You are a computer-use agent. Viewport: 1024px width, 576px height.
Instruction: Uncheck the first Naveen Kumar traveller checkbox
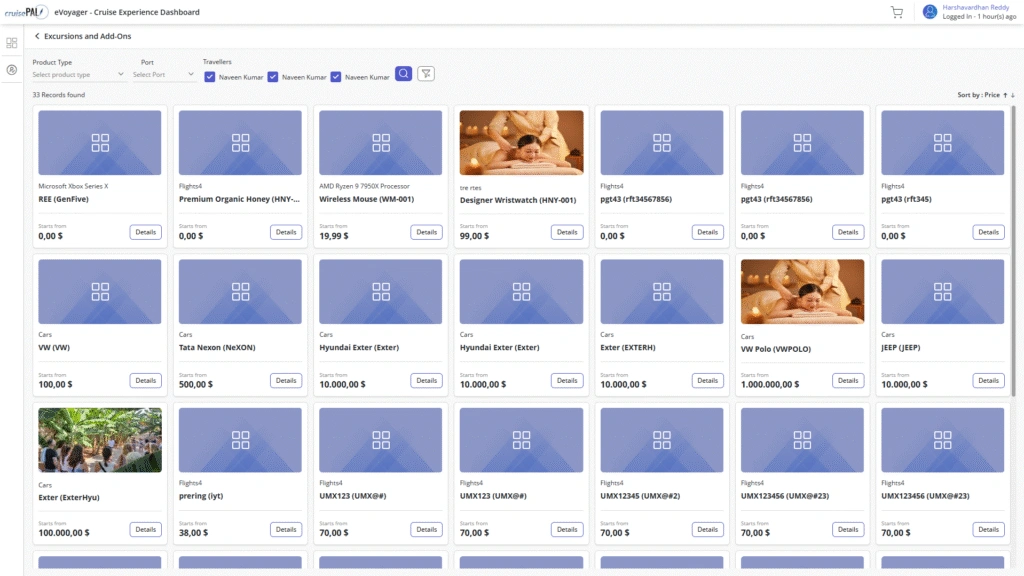(209, 77)
